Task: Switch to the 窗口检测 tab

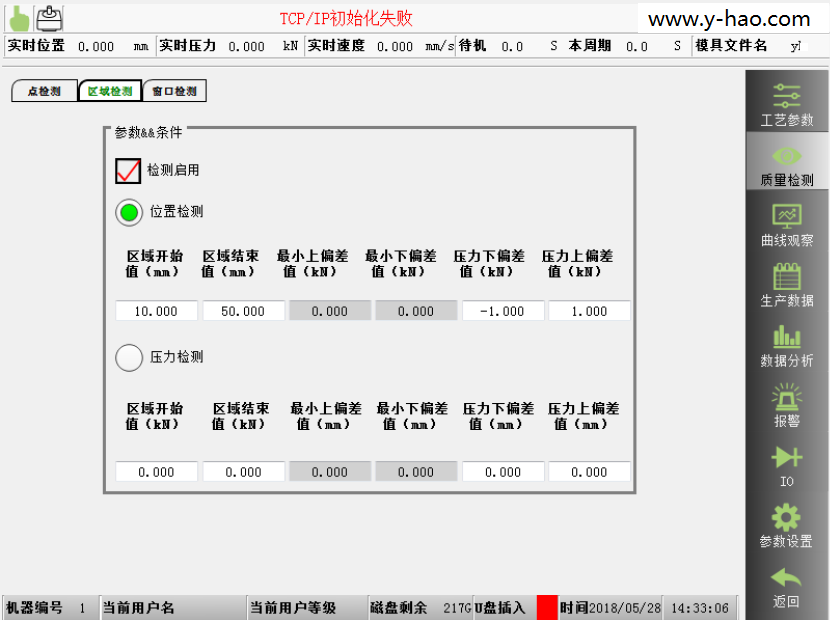Action: tap(174, 92)
